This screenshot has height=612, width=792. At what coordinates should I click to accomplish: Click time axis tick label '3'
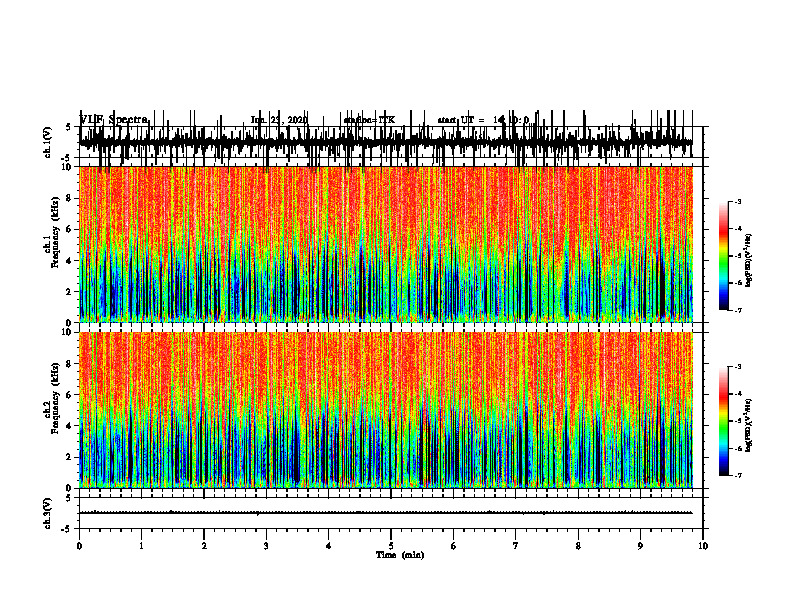tap(266, 546)
